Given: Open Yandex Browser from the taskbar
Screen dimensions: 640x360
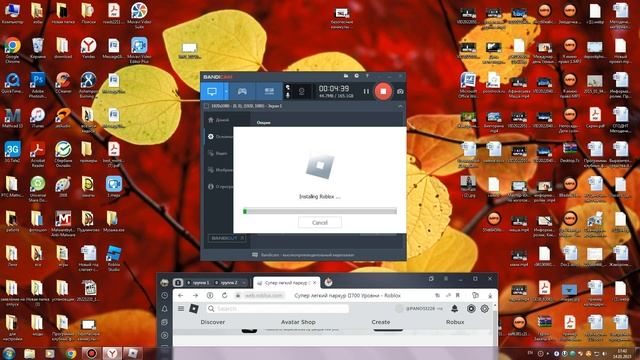Looking at the screenshot, I should 112,353.
